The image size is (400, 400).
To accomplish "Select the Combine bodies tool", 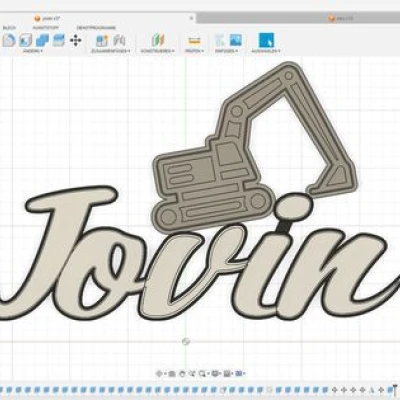I will pos(42,40).
